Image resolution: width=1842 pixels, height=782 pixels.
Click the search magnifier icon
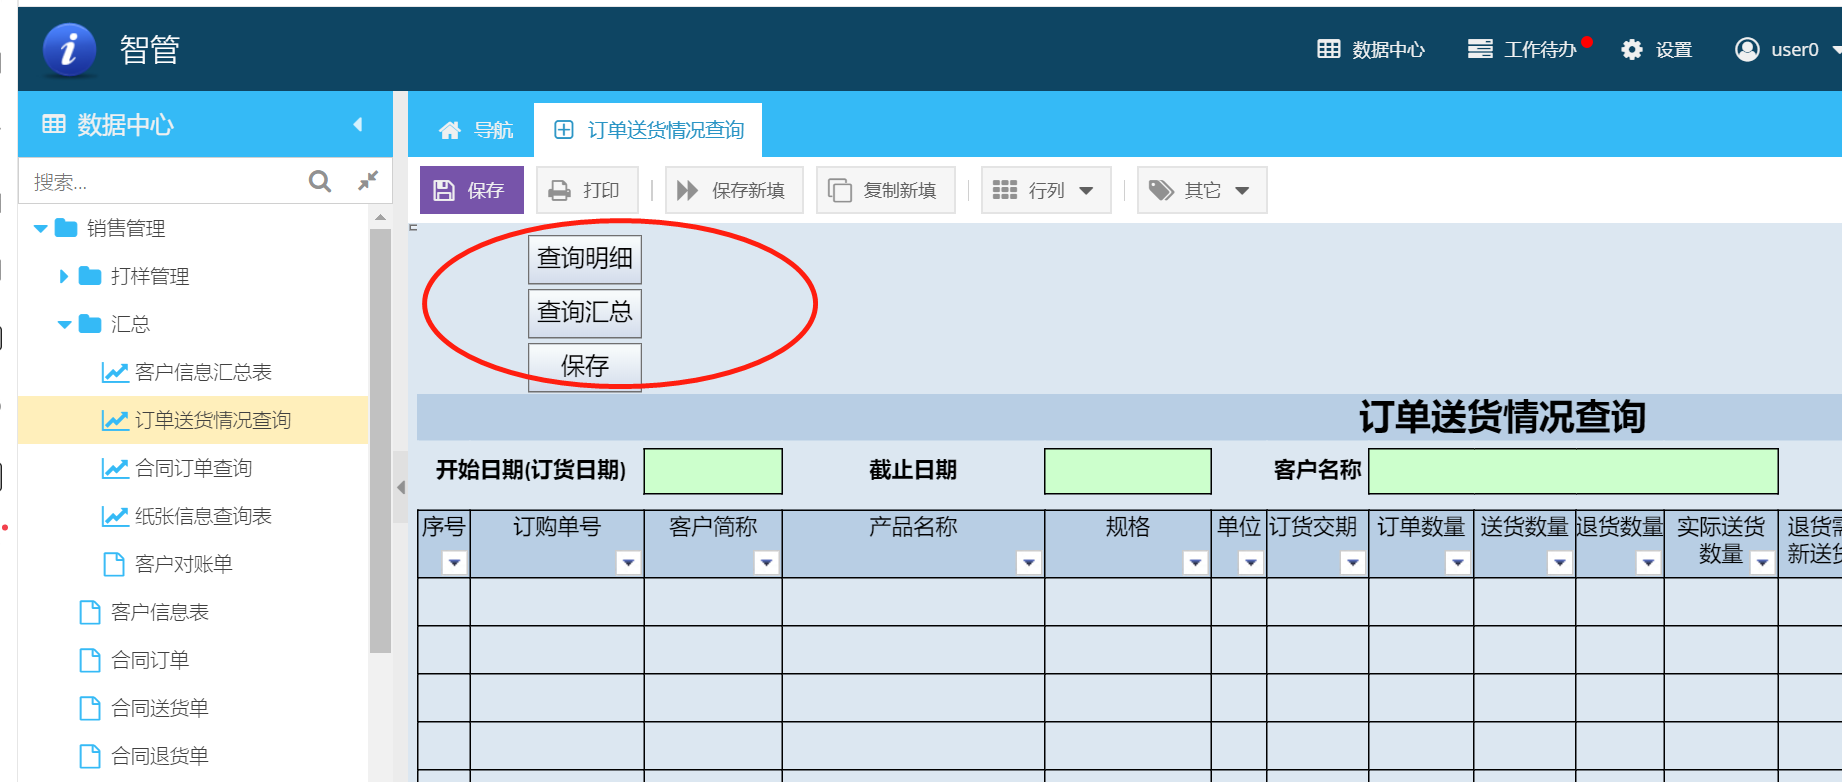[320, 181]
